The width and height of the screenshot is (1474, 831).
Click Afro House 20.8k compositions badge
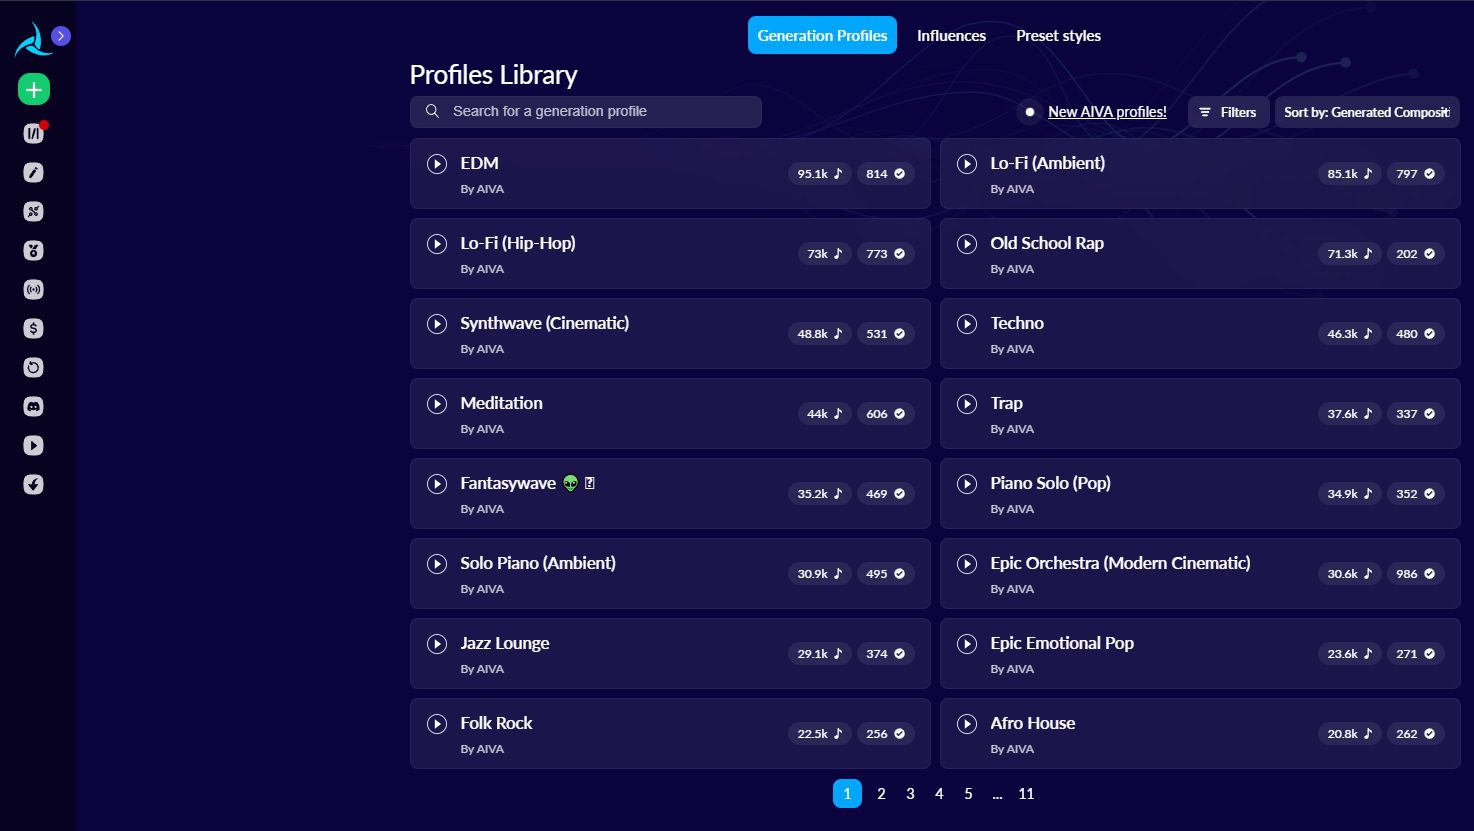tap(1350, 734)
